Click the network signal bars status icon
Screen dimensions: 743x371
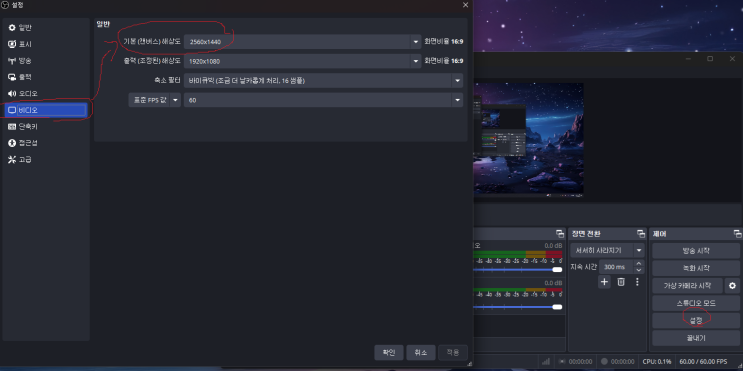[545, 362]
